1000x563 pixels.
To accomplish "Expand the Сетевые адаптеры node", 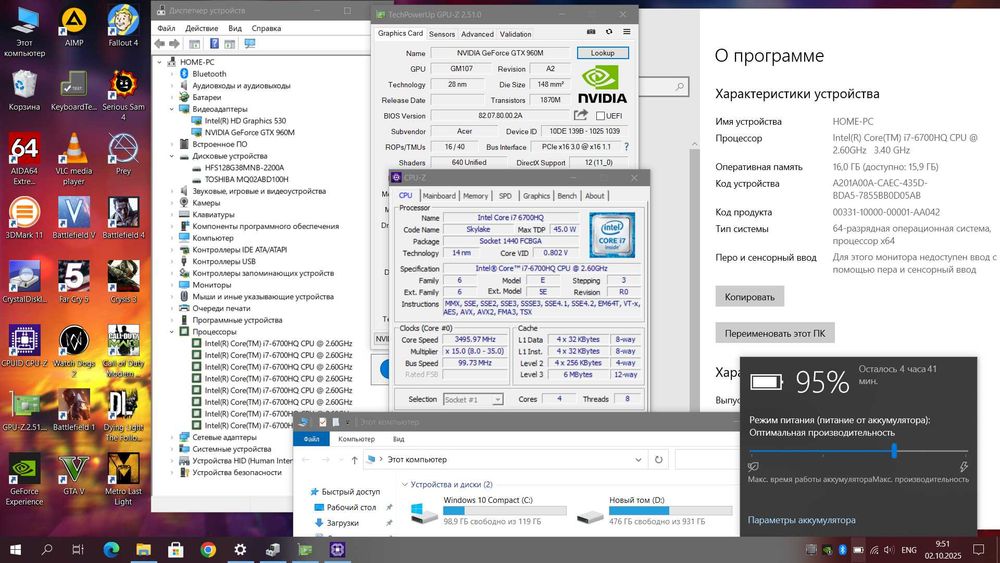I will coord(172,437).
